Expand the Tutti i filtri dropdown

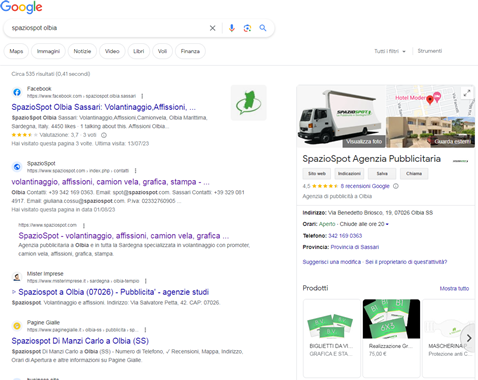(x=390, y=51)
